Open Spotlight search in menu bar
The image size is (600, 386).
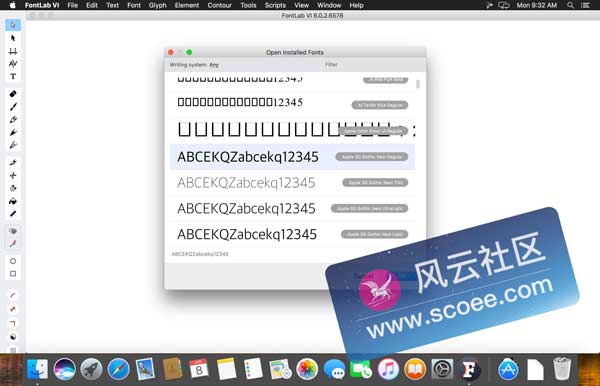pyautogui.click(x=570, y=5)
